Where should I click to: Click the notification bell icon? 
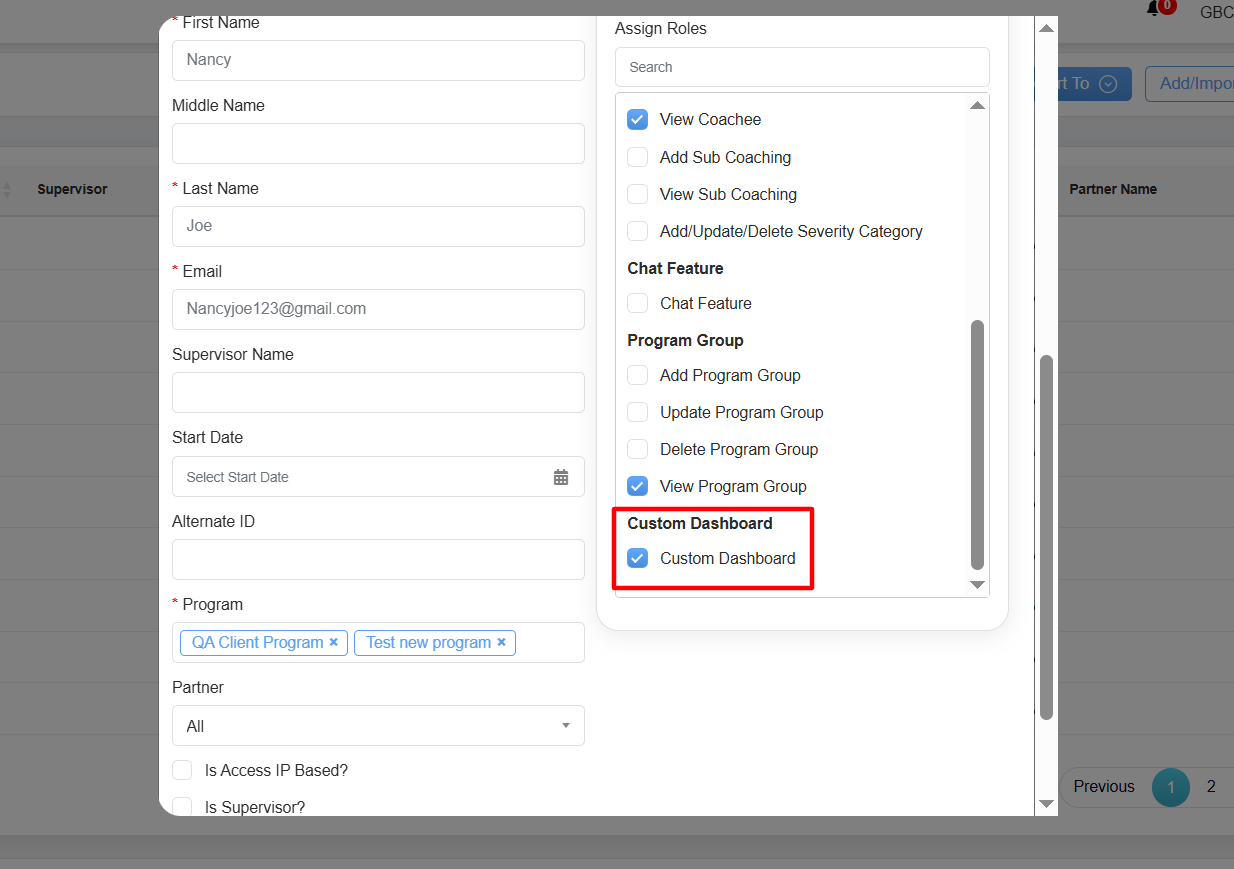[1153, 9]
